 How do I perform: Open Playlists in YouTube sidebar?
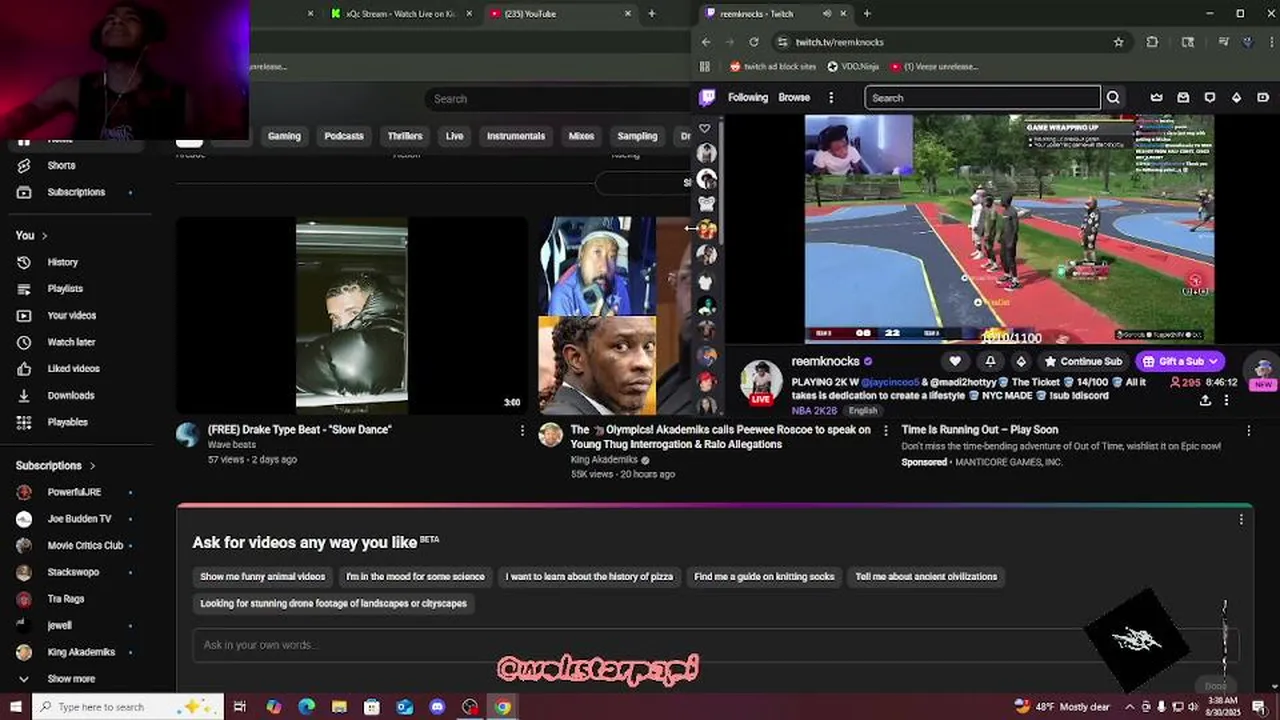65,289
